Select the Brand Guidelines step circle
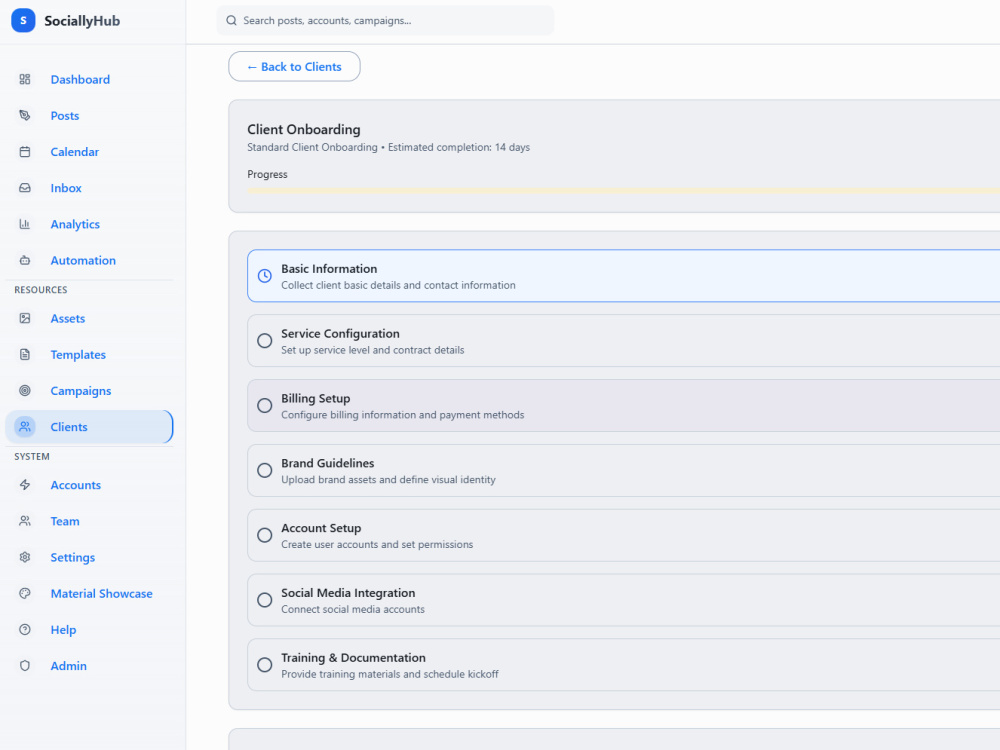The image size is (1000, 750). point(265,470)
